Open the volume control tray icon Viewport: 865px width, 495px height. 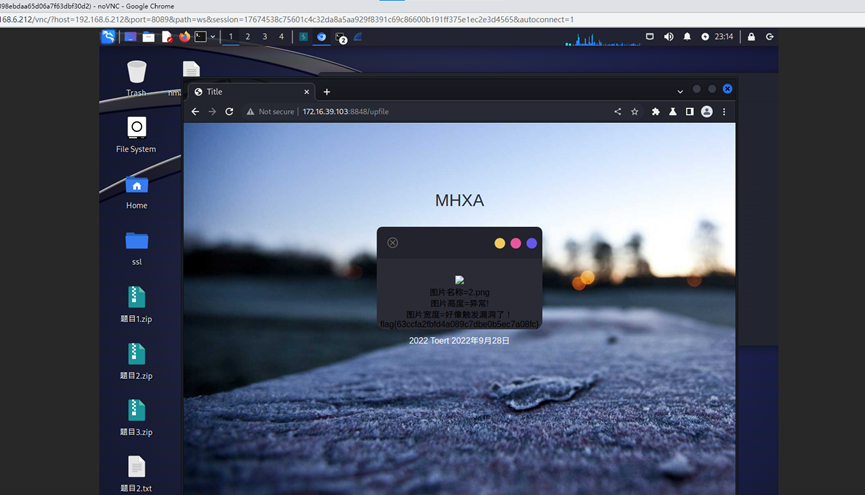coord(669,37)
